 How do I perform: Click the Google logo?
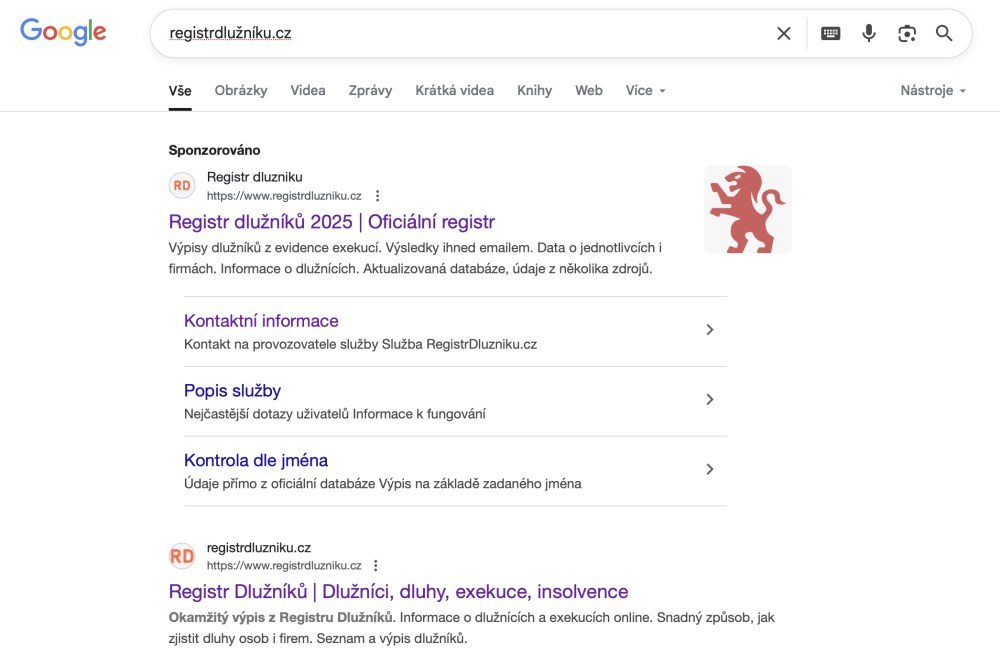pyautogui.click(x=63, y=32)
